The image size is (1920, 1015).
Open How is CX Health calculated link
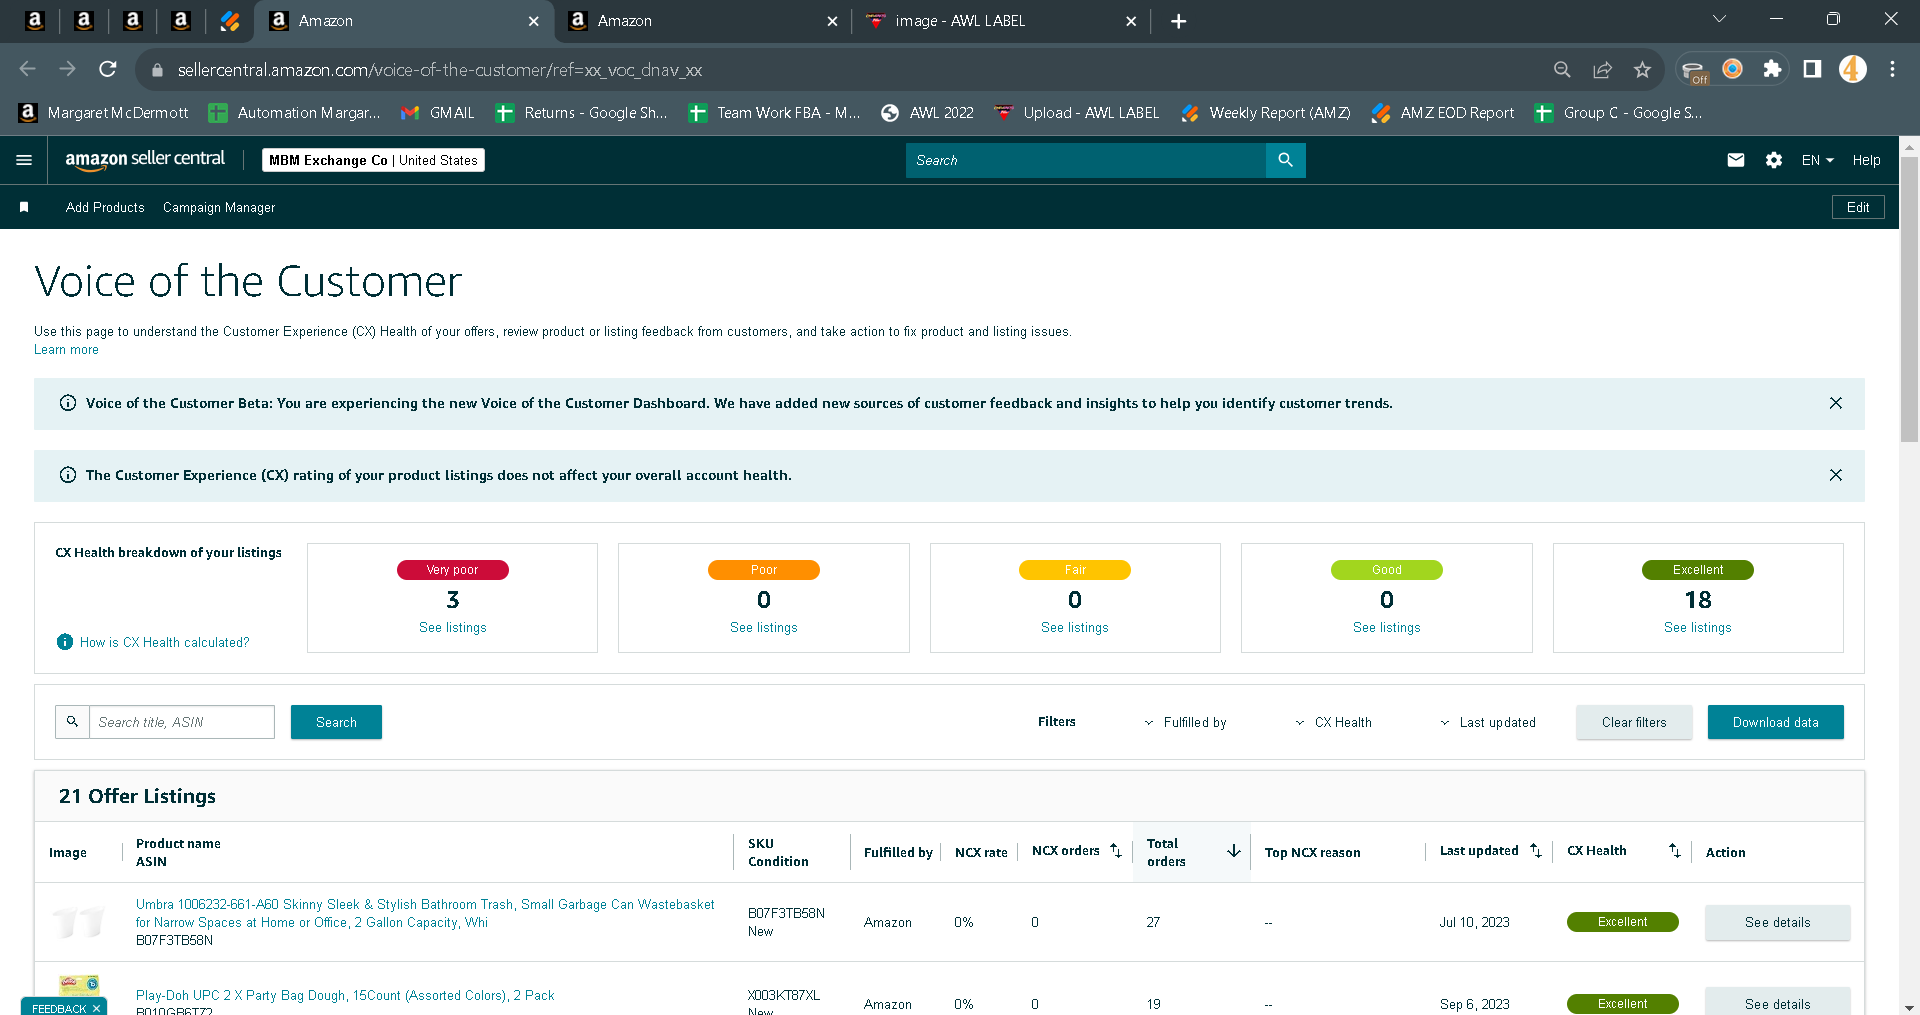(x=165, y=642)
